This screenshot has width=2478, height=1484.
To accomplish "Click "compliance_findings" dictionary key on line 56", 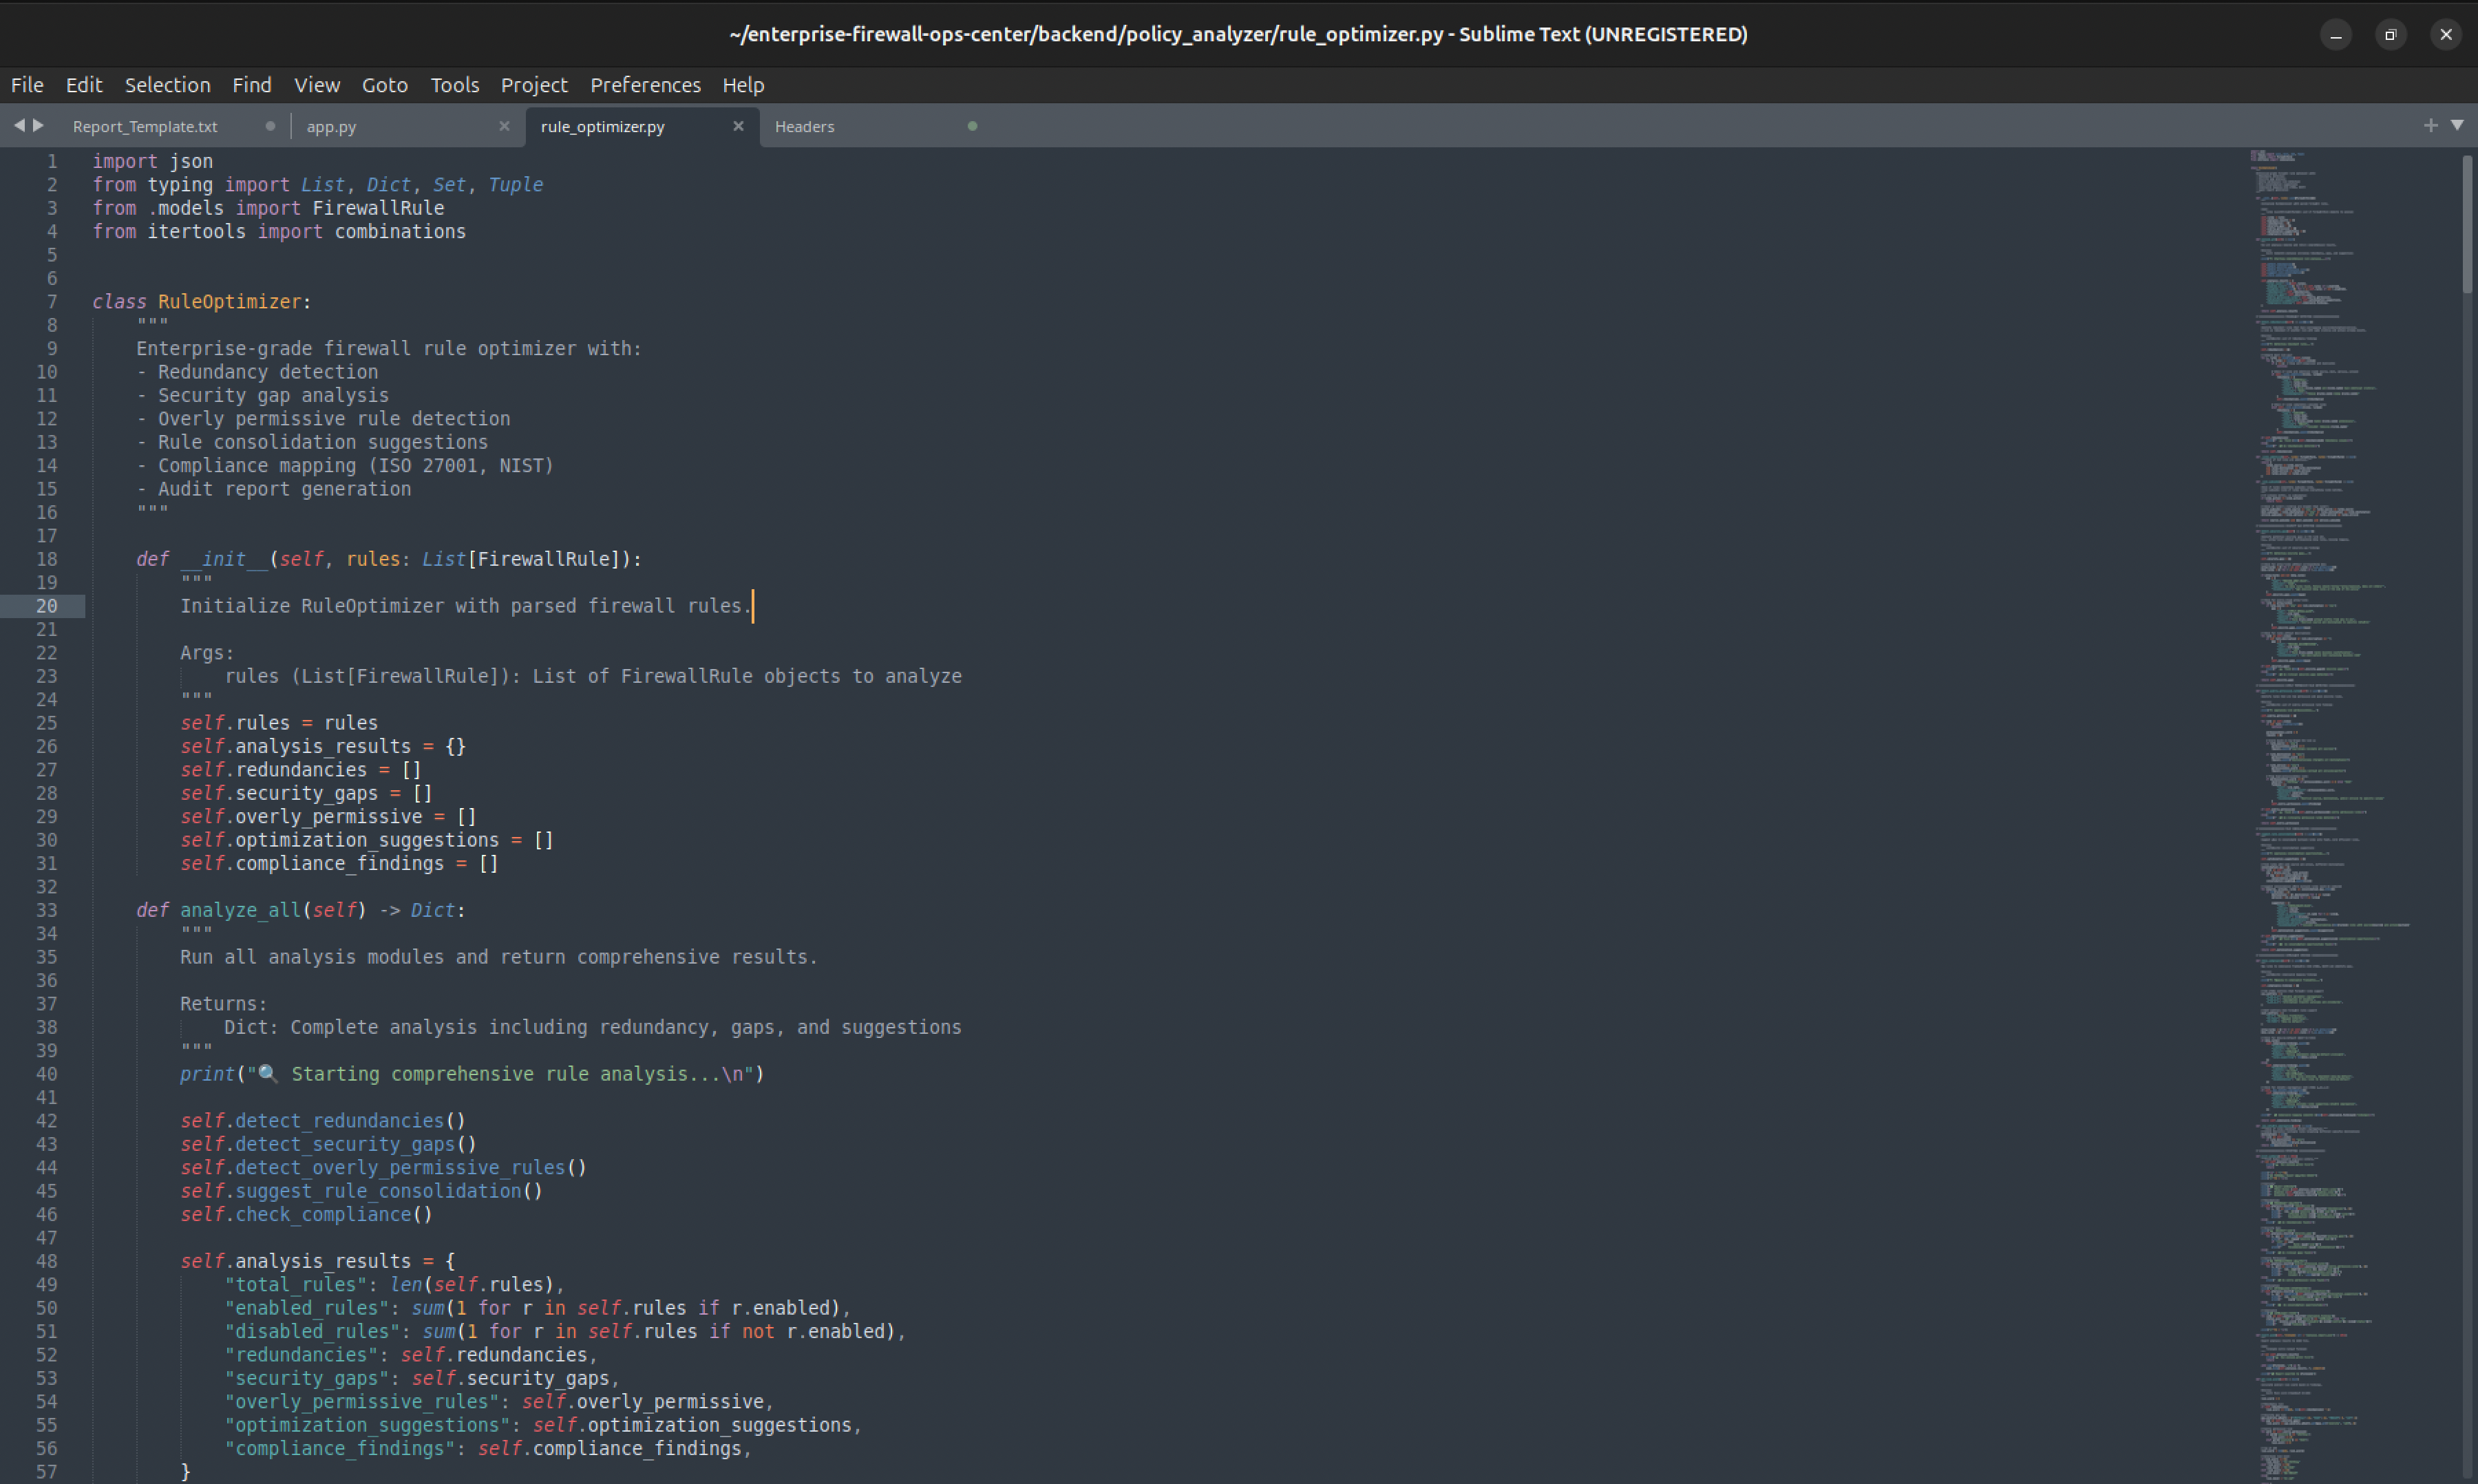I will (x=340, y=1448).
